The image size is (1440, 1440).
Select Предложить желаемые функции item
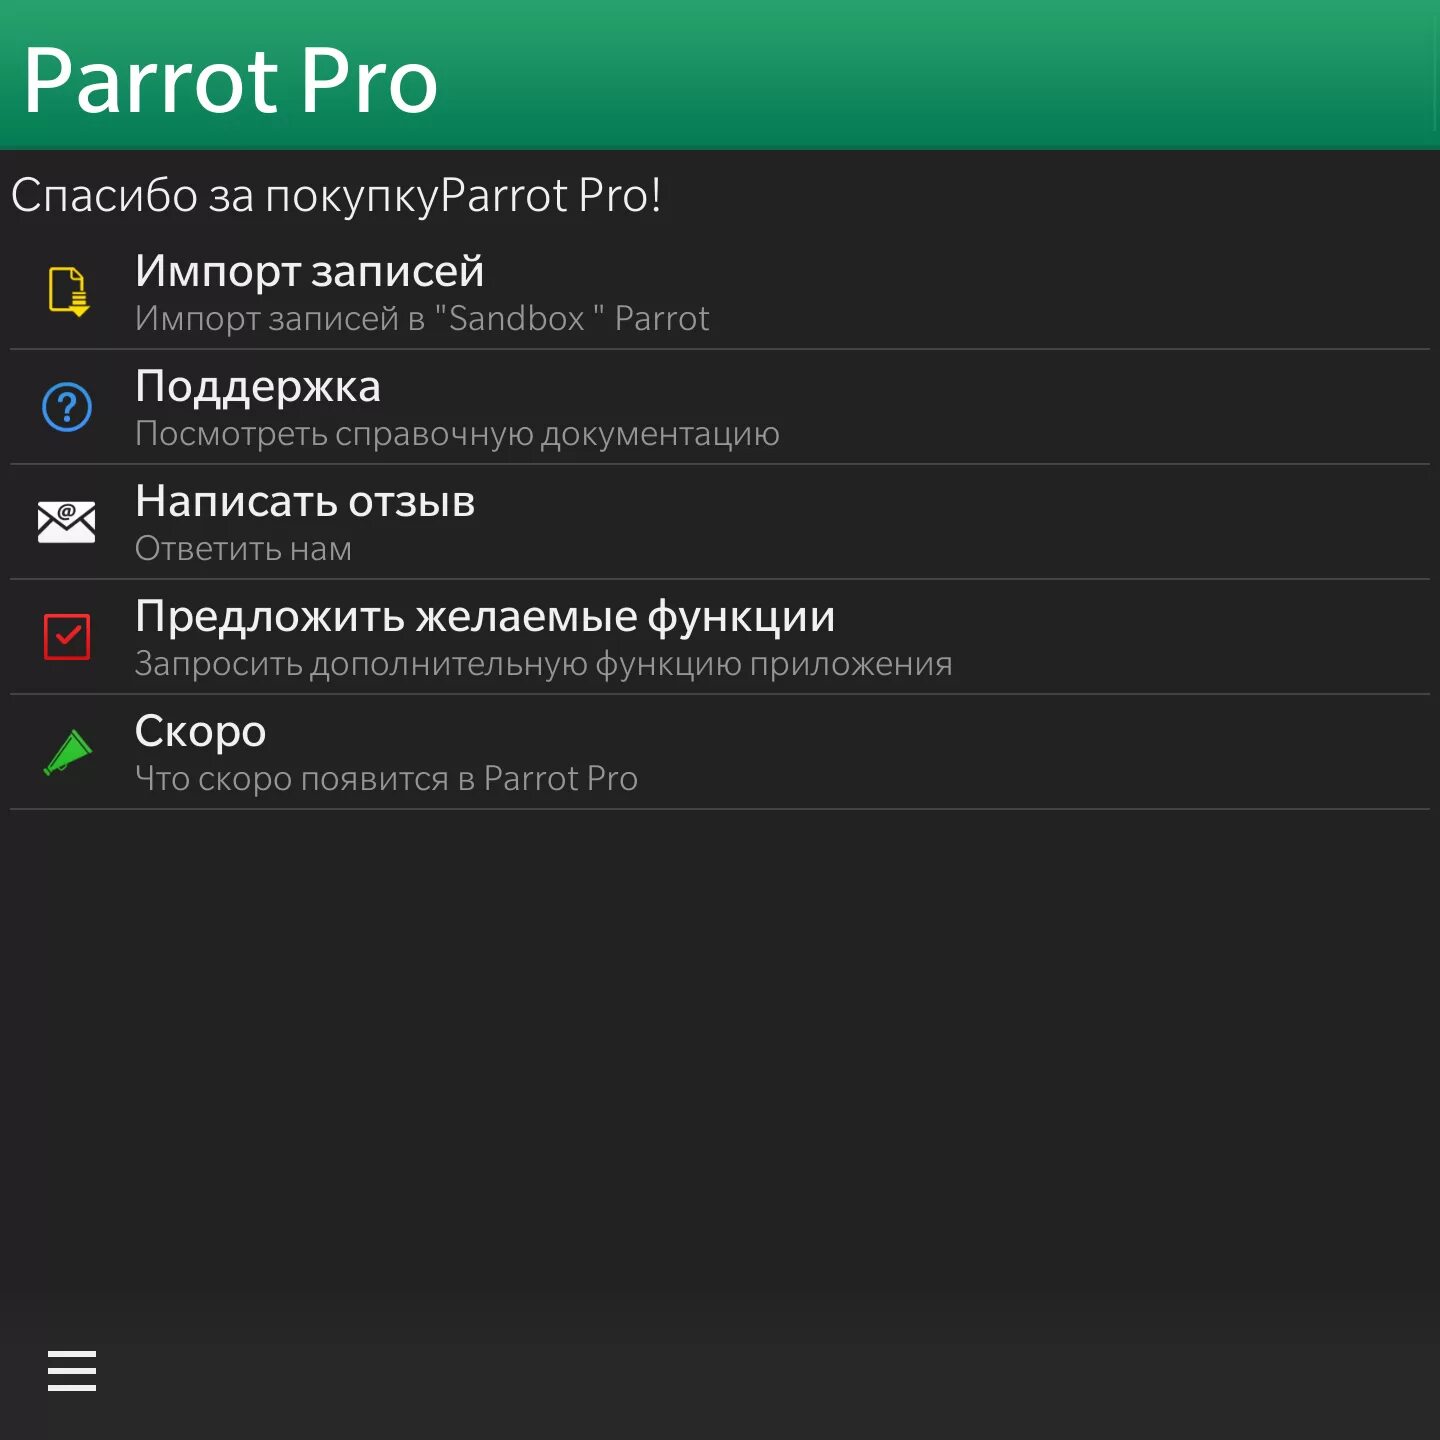(x=485, y=616)
